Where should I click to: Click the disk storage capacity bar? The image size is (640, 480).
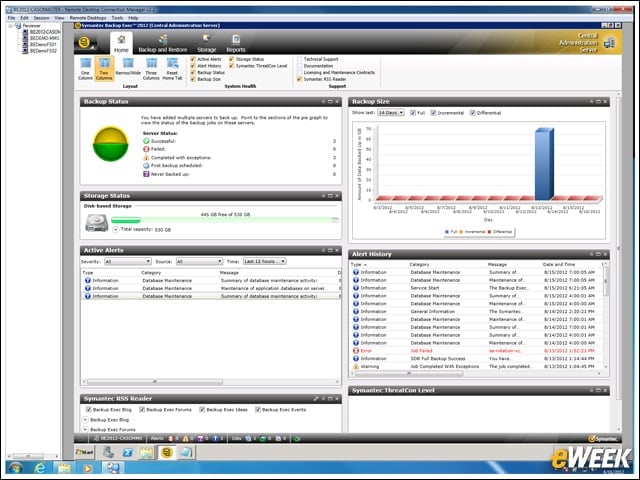pyautogui.click(x=225, y=220)
